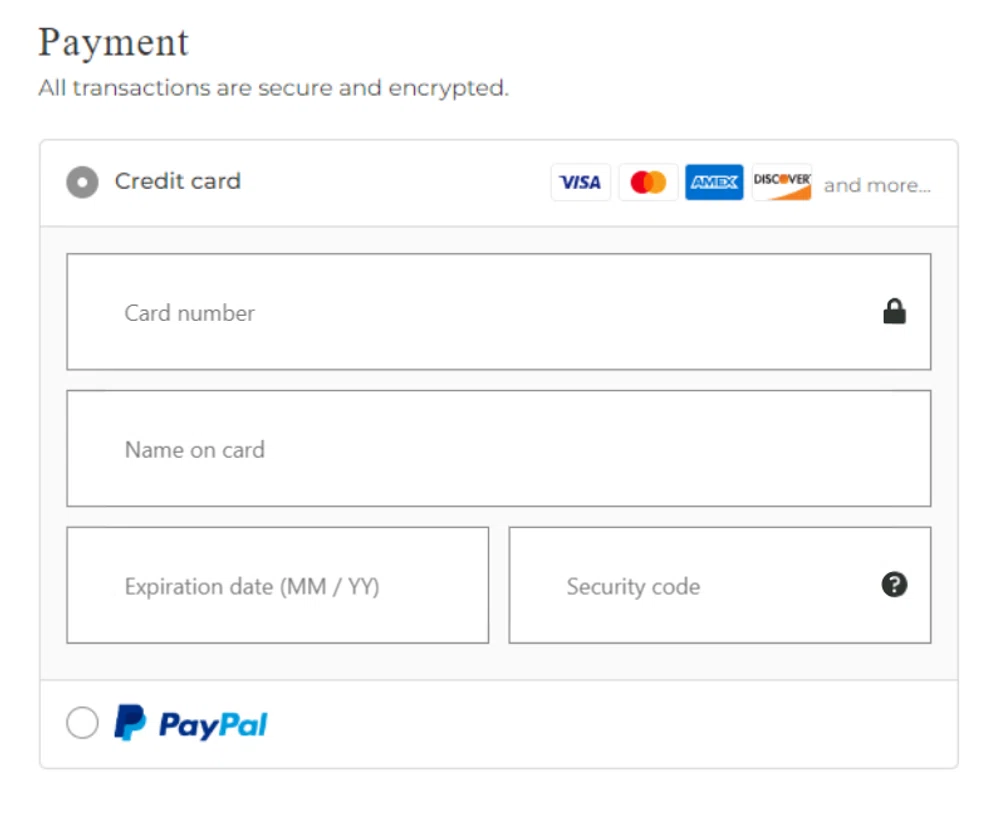Click the padlock icon in Card number
1000x815 pixels.
[894, 312]
